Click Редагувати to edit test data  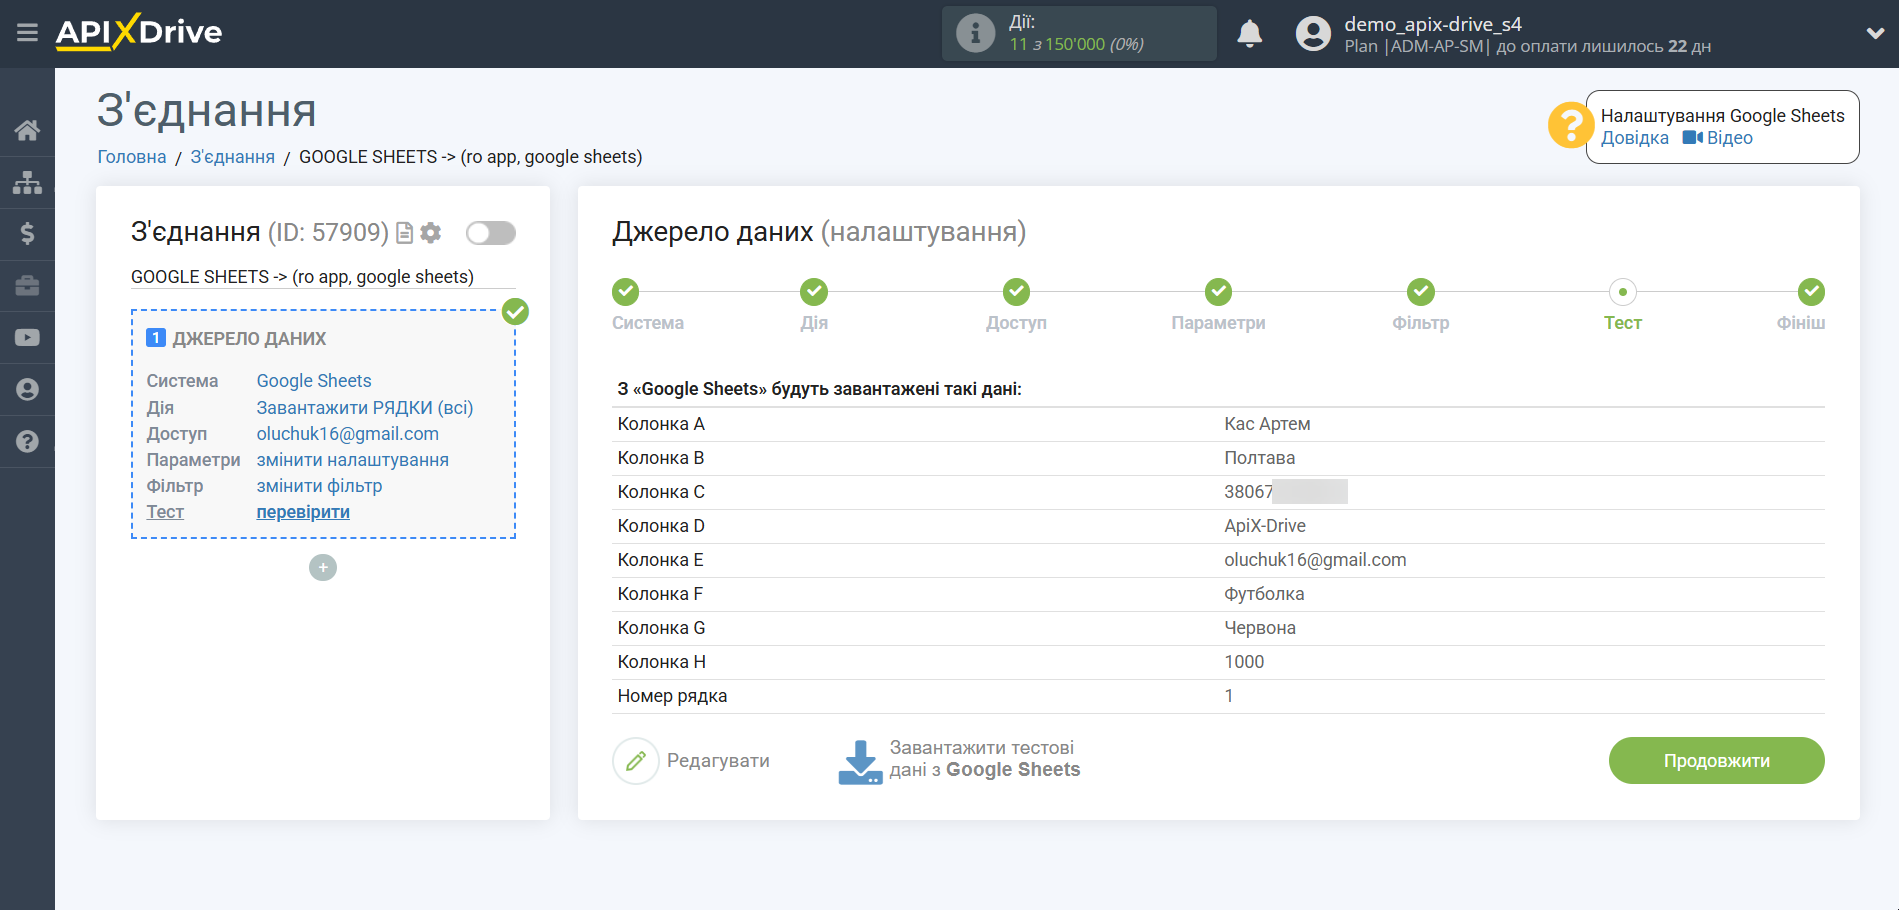coord(692,761)
